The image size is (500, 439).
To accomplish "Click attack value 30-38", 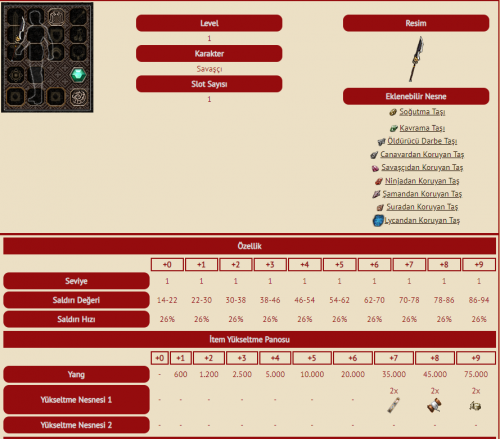I will (x=236, y=300).
